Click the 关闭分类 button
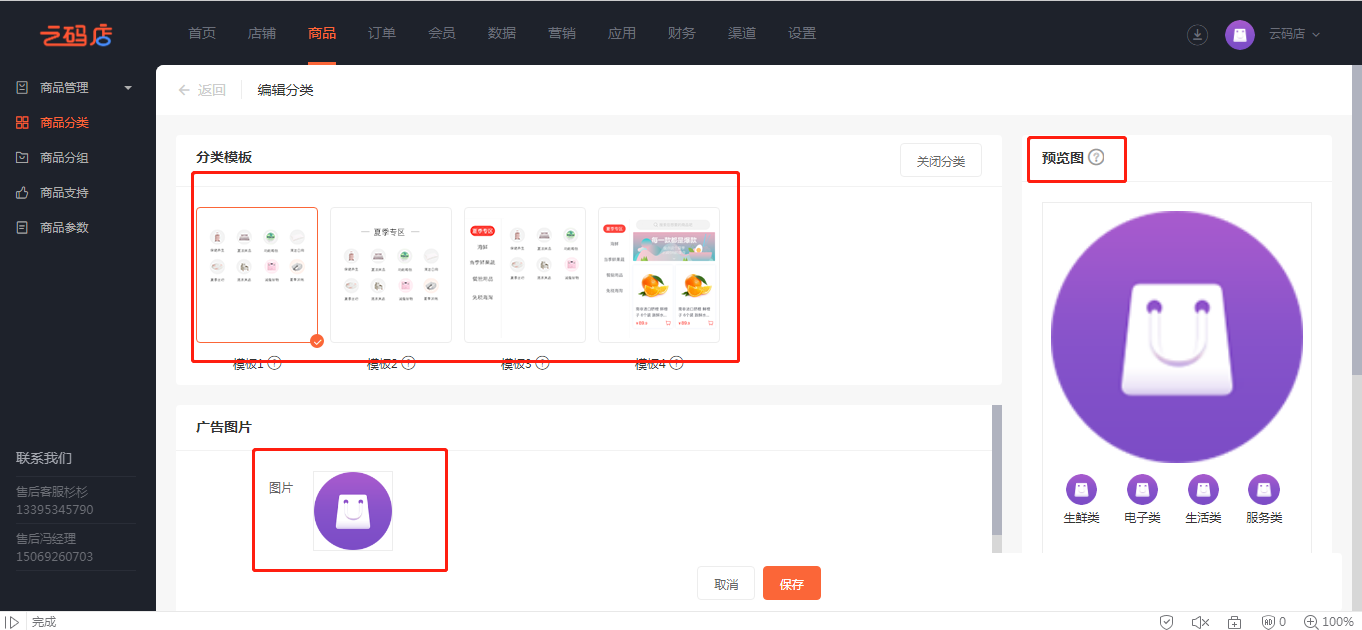The image size is (1362, 630). [x=941, y=161]
